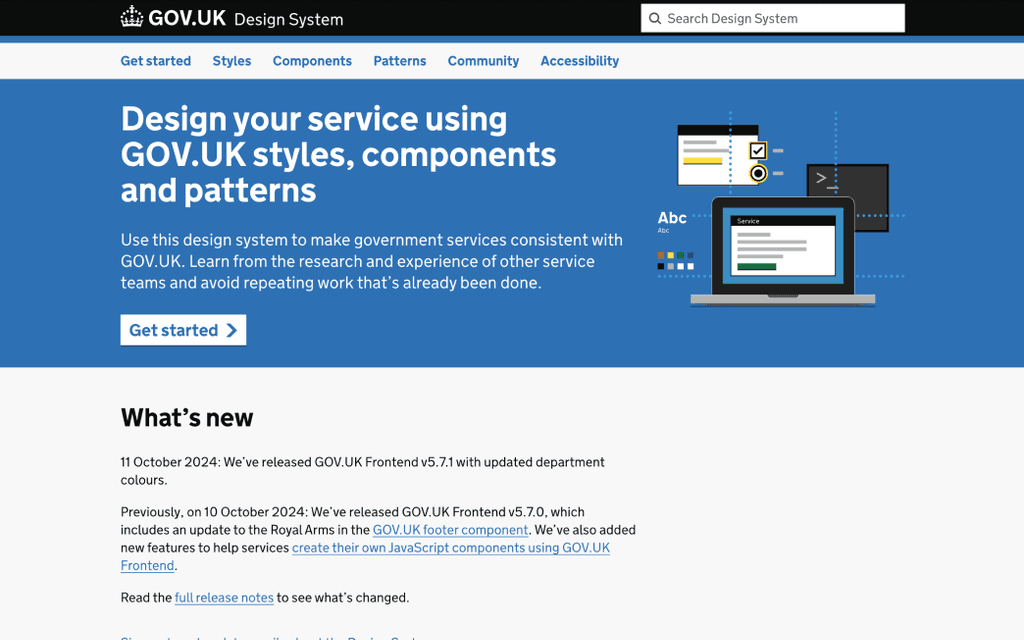Screen dimensions: 1024x640
Task: Click the GOV.UK crown logo
Action: (130, 17)
